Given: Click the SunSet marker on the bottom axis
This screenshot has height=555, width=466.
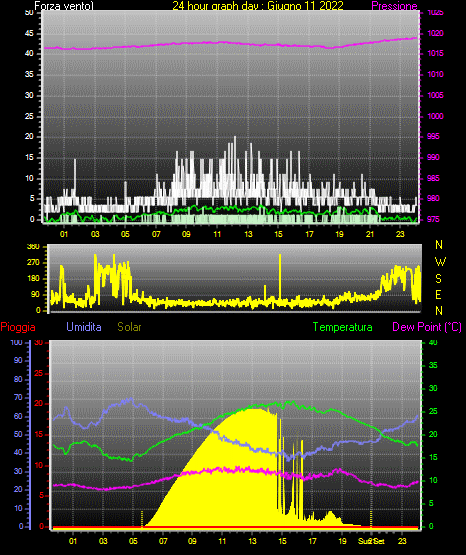Looking at the screenshot, I should pos(371,541).
